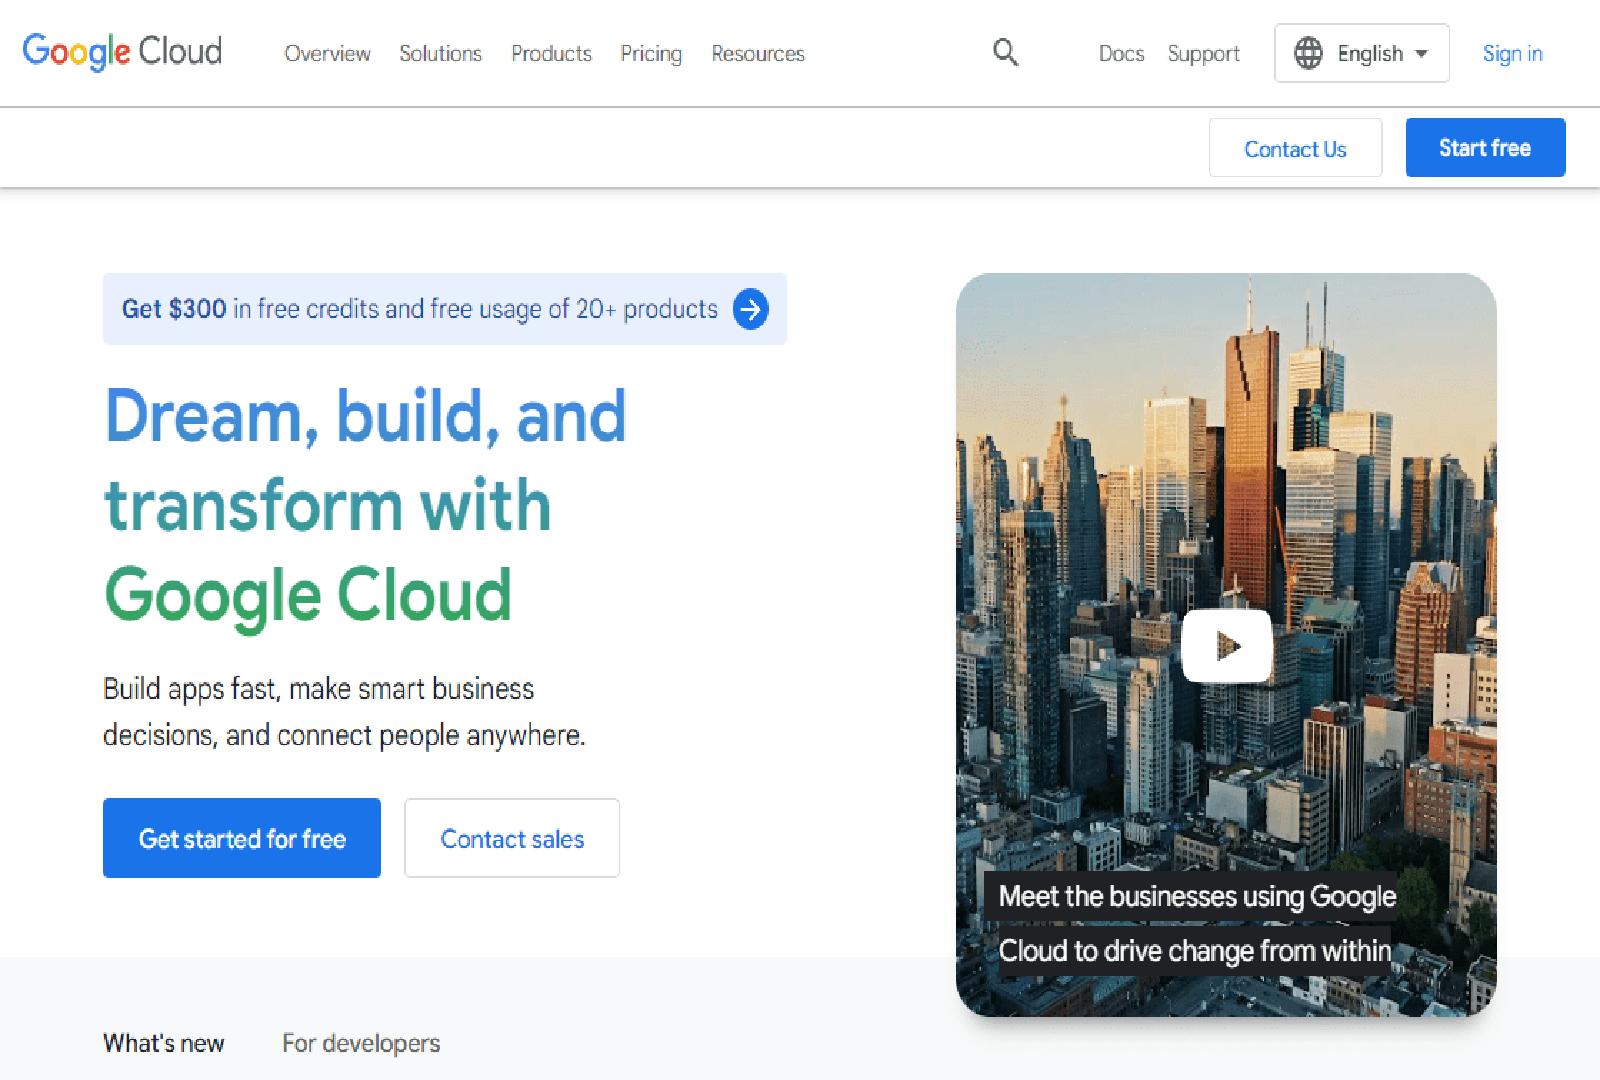Viewport: 1600px width, 1080px height.
Task: Sign in to Google Cloud
Action: click(x=1512, y=54)
